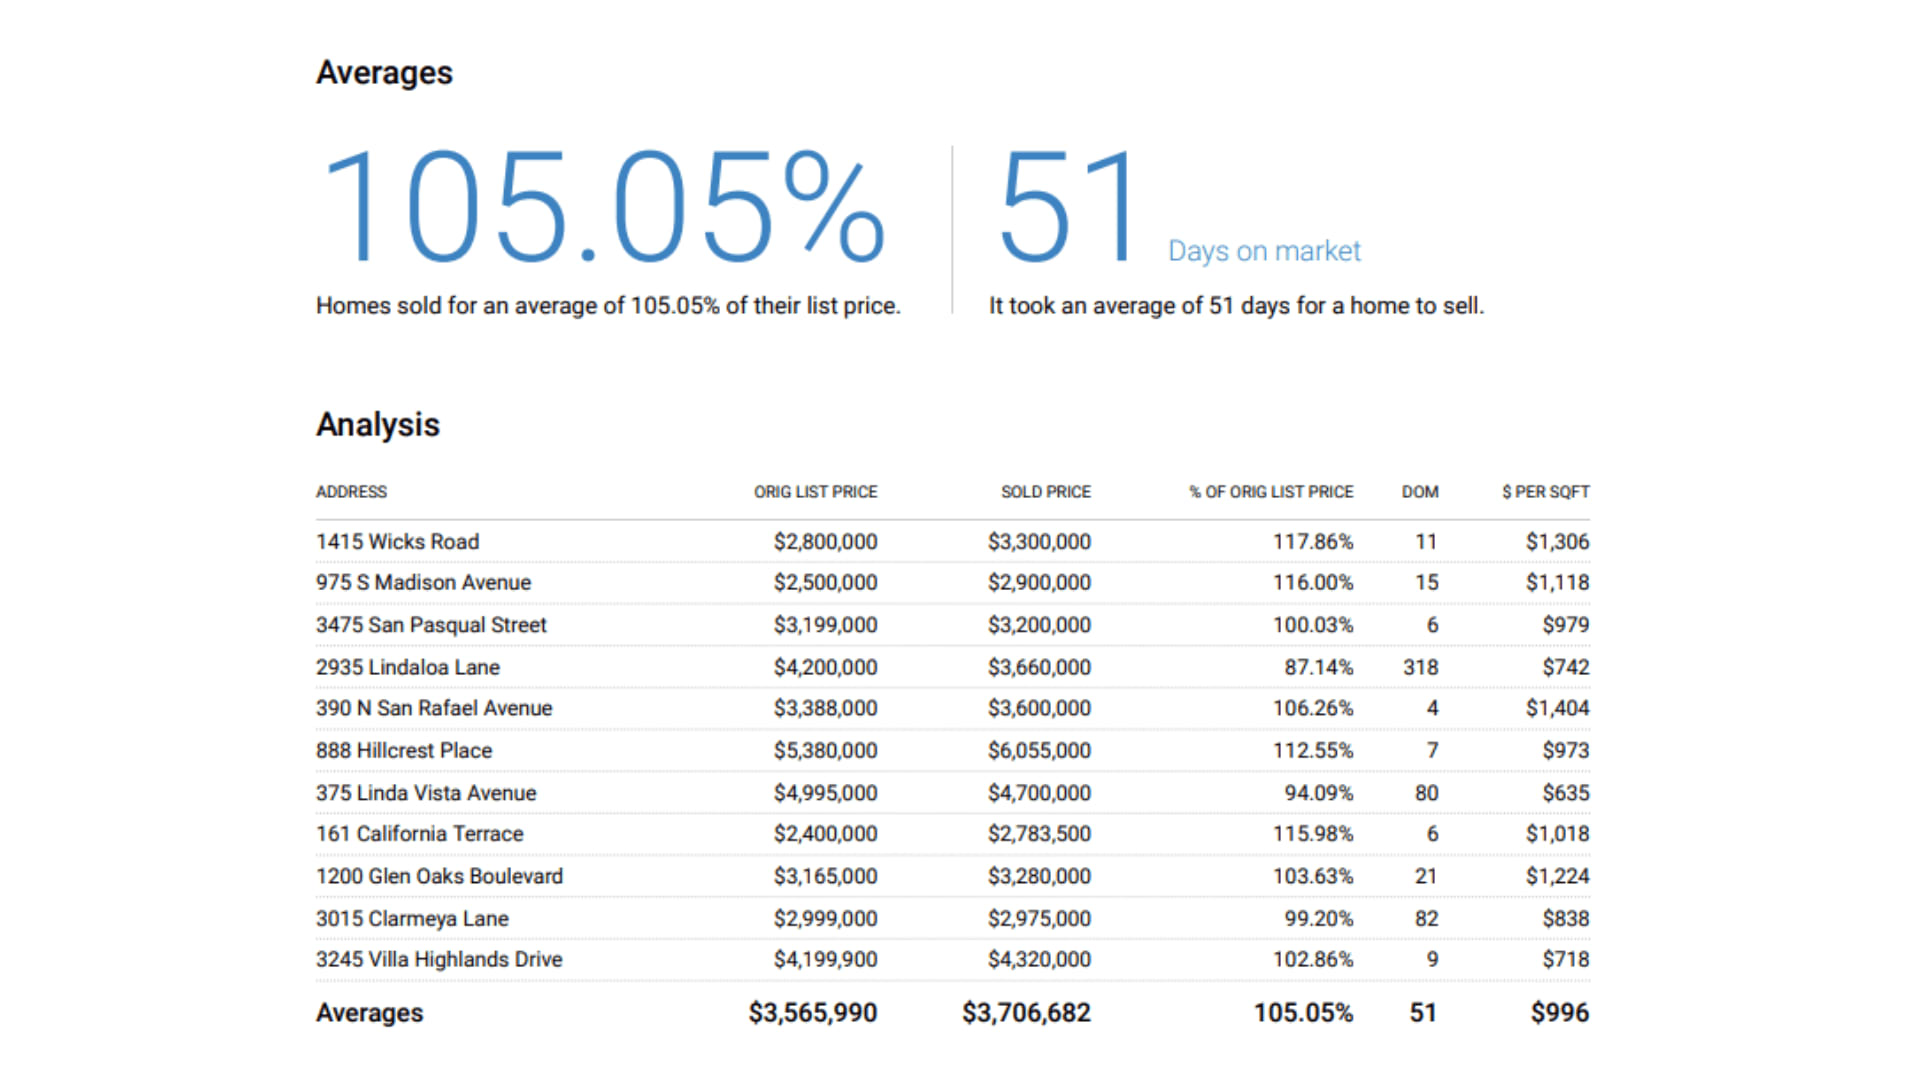Select the 2935 Lindaloa Lane entry
Screen dimensions: 1920x1080
point(408,667)
